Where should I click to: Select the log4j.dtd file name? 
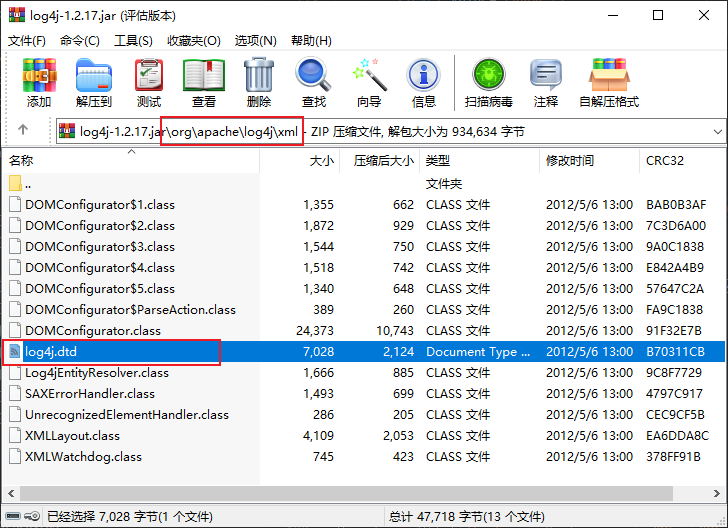51,352
